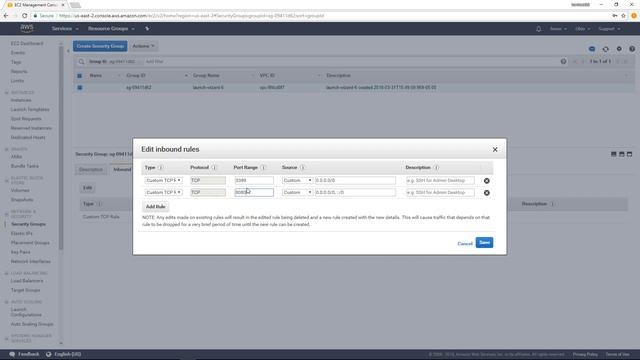Reload the page with browser refresh icon
The height and width of the screenshot is (360, 640).
point(24,16)
